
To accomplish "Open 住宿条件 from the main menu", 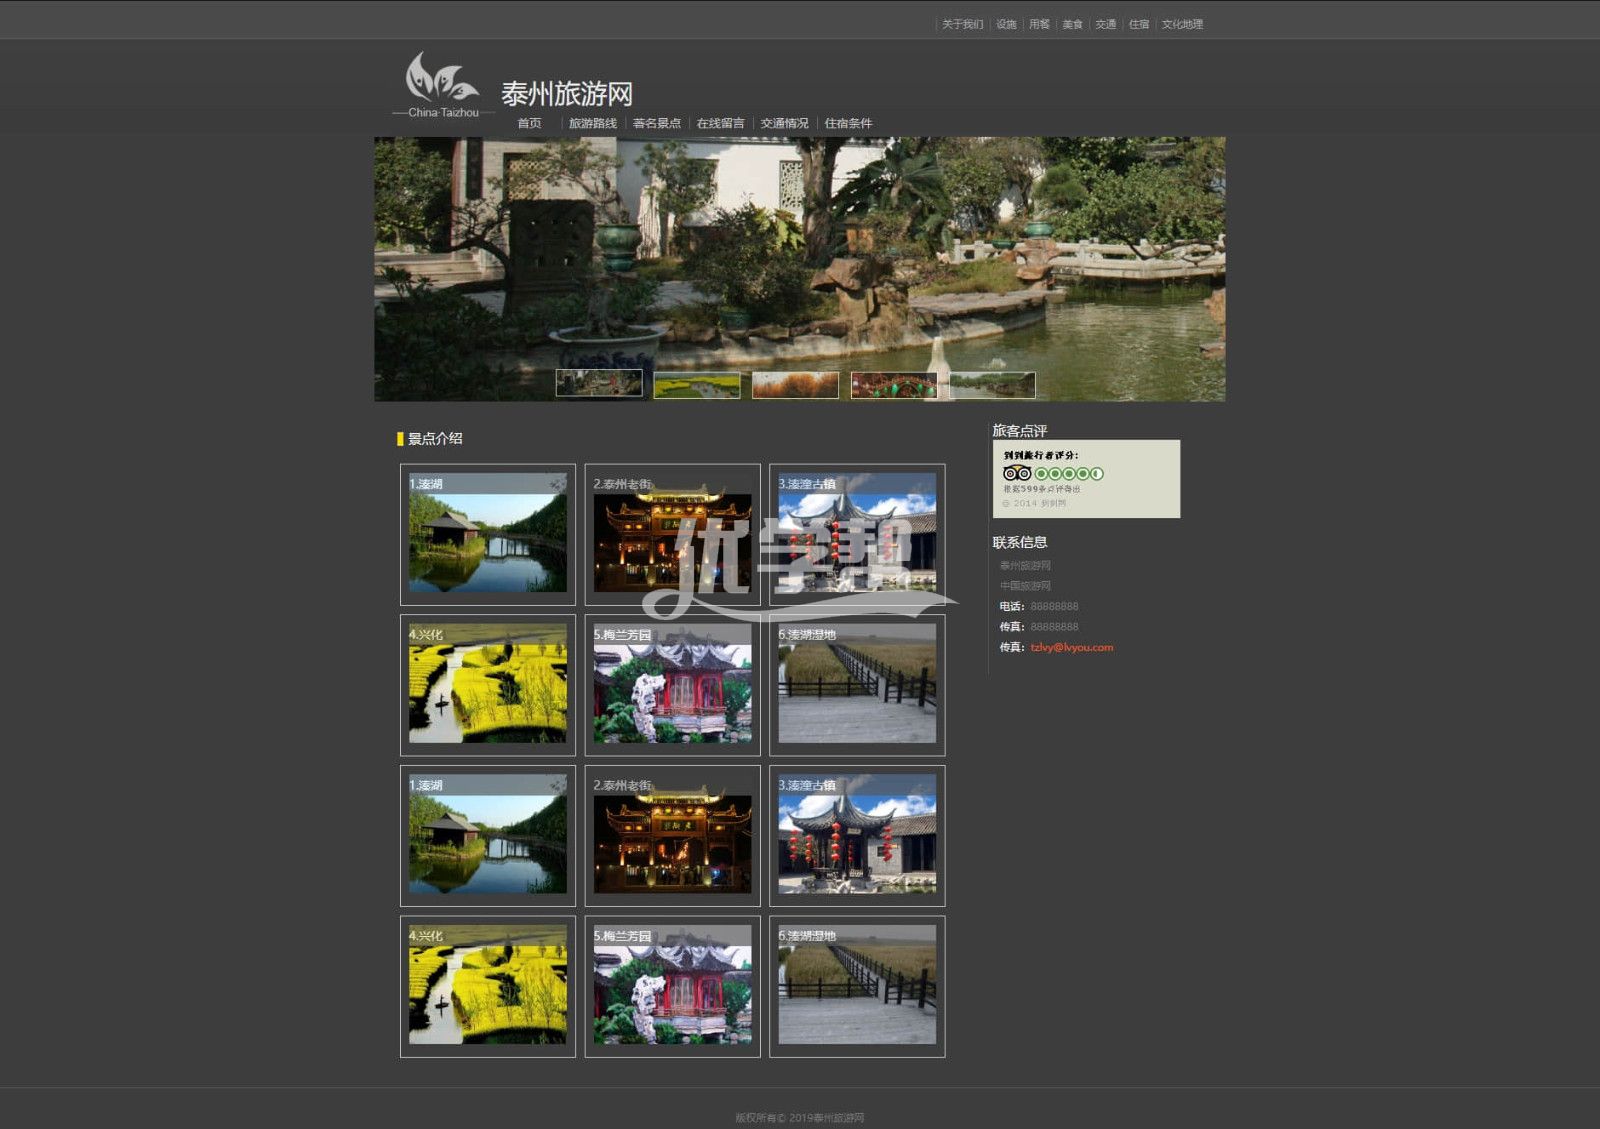I will [x=848, y=123].
